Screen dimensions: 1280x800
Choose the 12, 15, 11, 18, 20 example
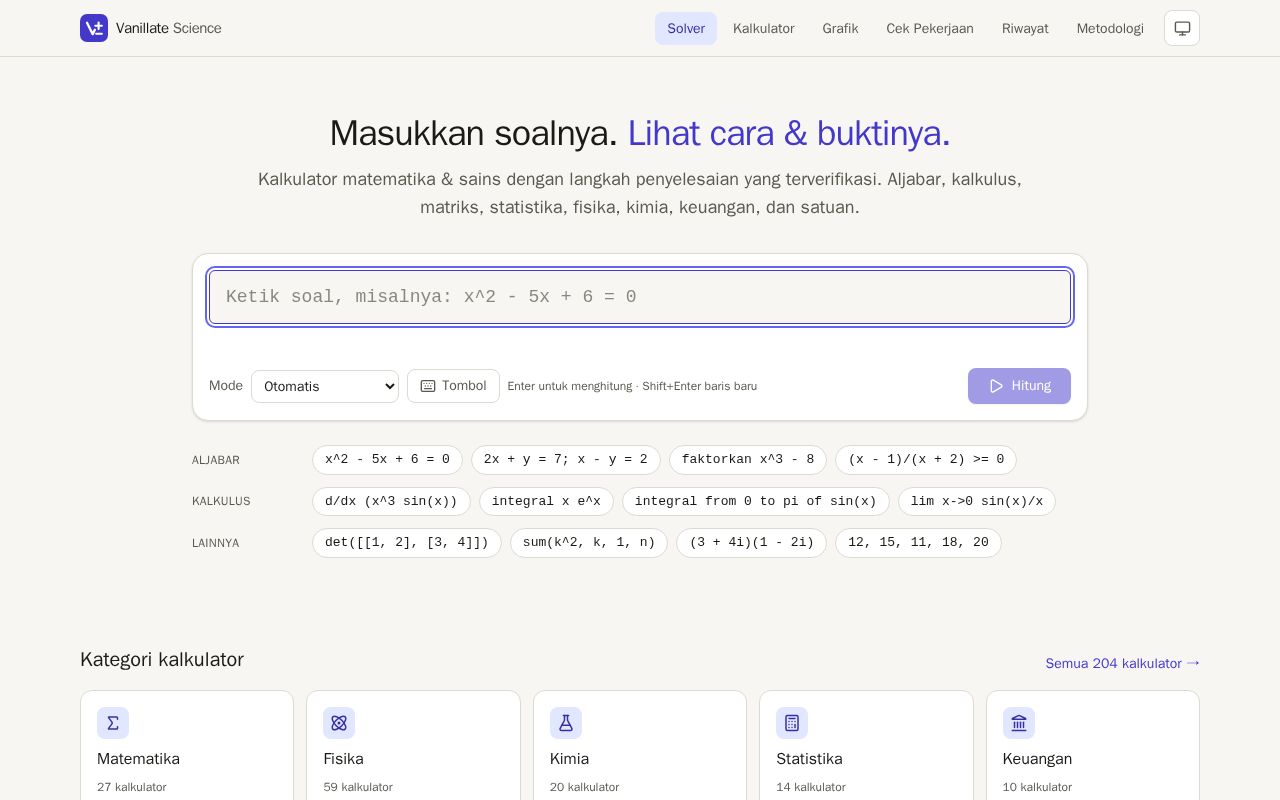click(918, 543)
